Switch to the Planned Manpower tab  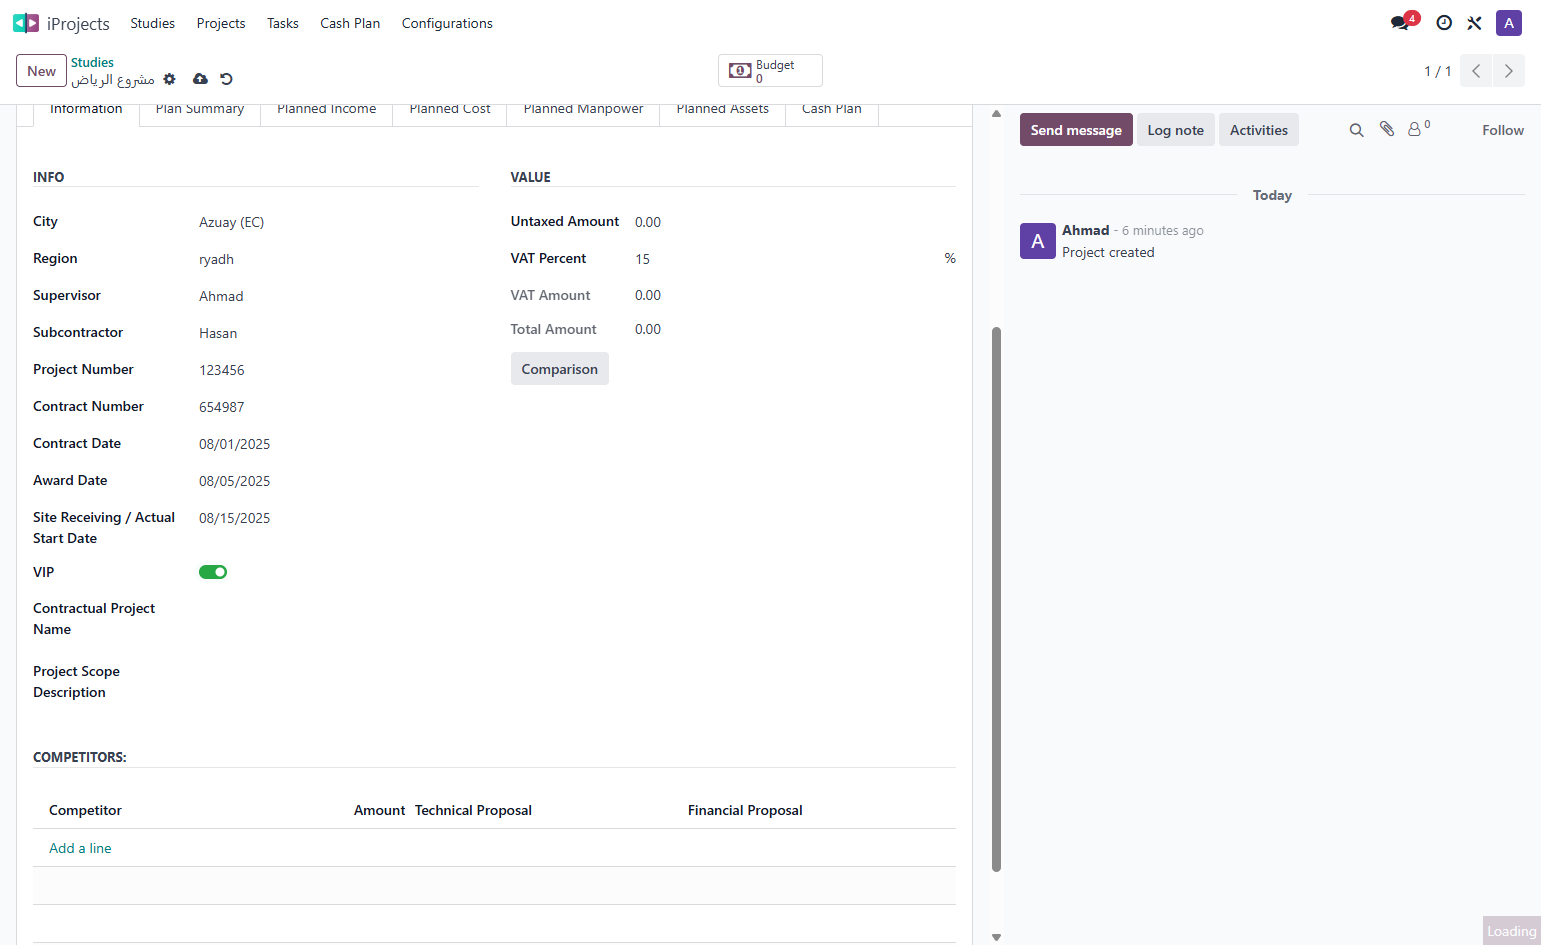(584, 111)
